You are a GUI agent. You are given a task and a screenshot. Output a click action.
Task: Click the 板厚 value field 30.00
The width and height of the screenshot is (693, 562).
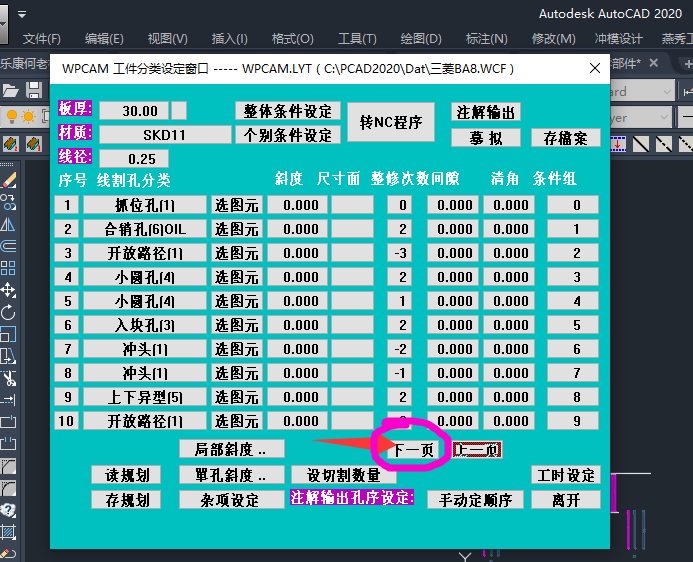pyautogui.click(x=134, y=110)
